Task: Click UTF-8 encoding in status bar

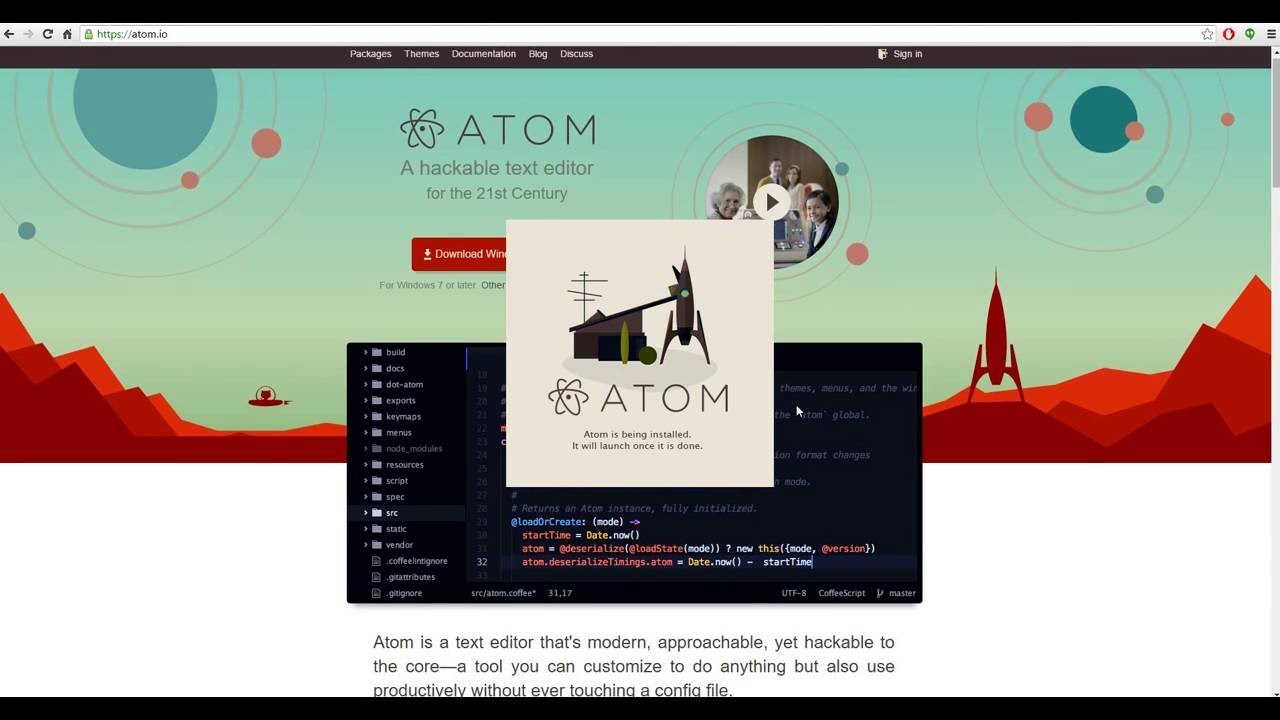Action: click(794, 593)
